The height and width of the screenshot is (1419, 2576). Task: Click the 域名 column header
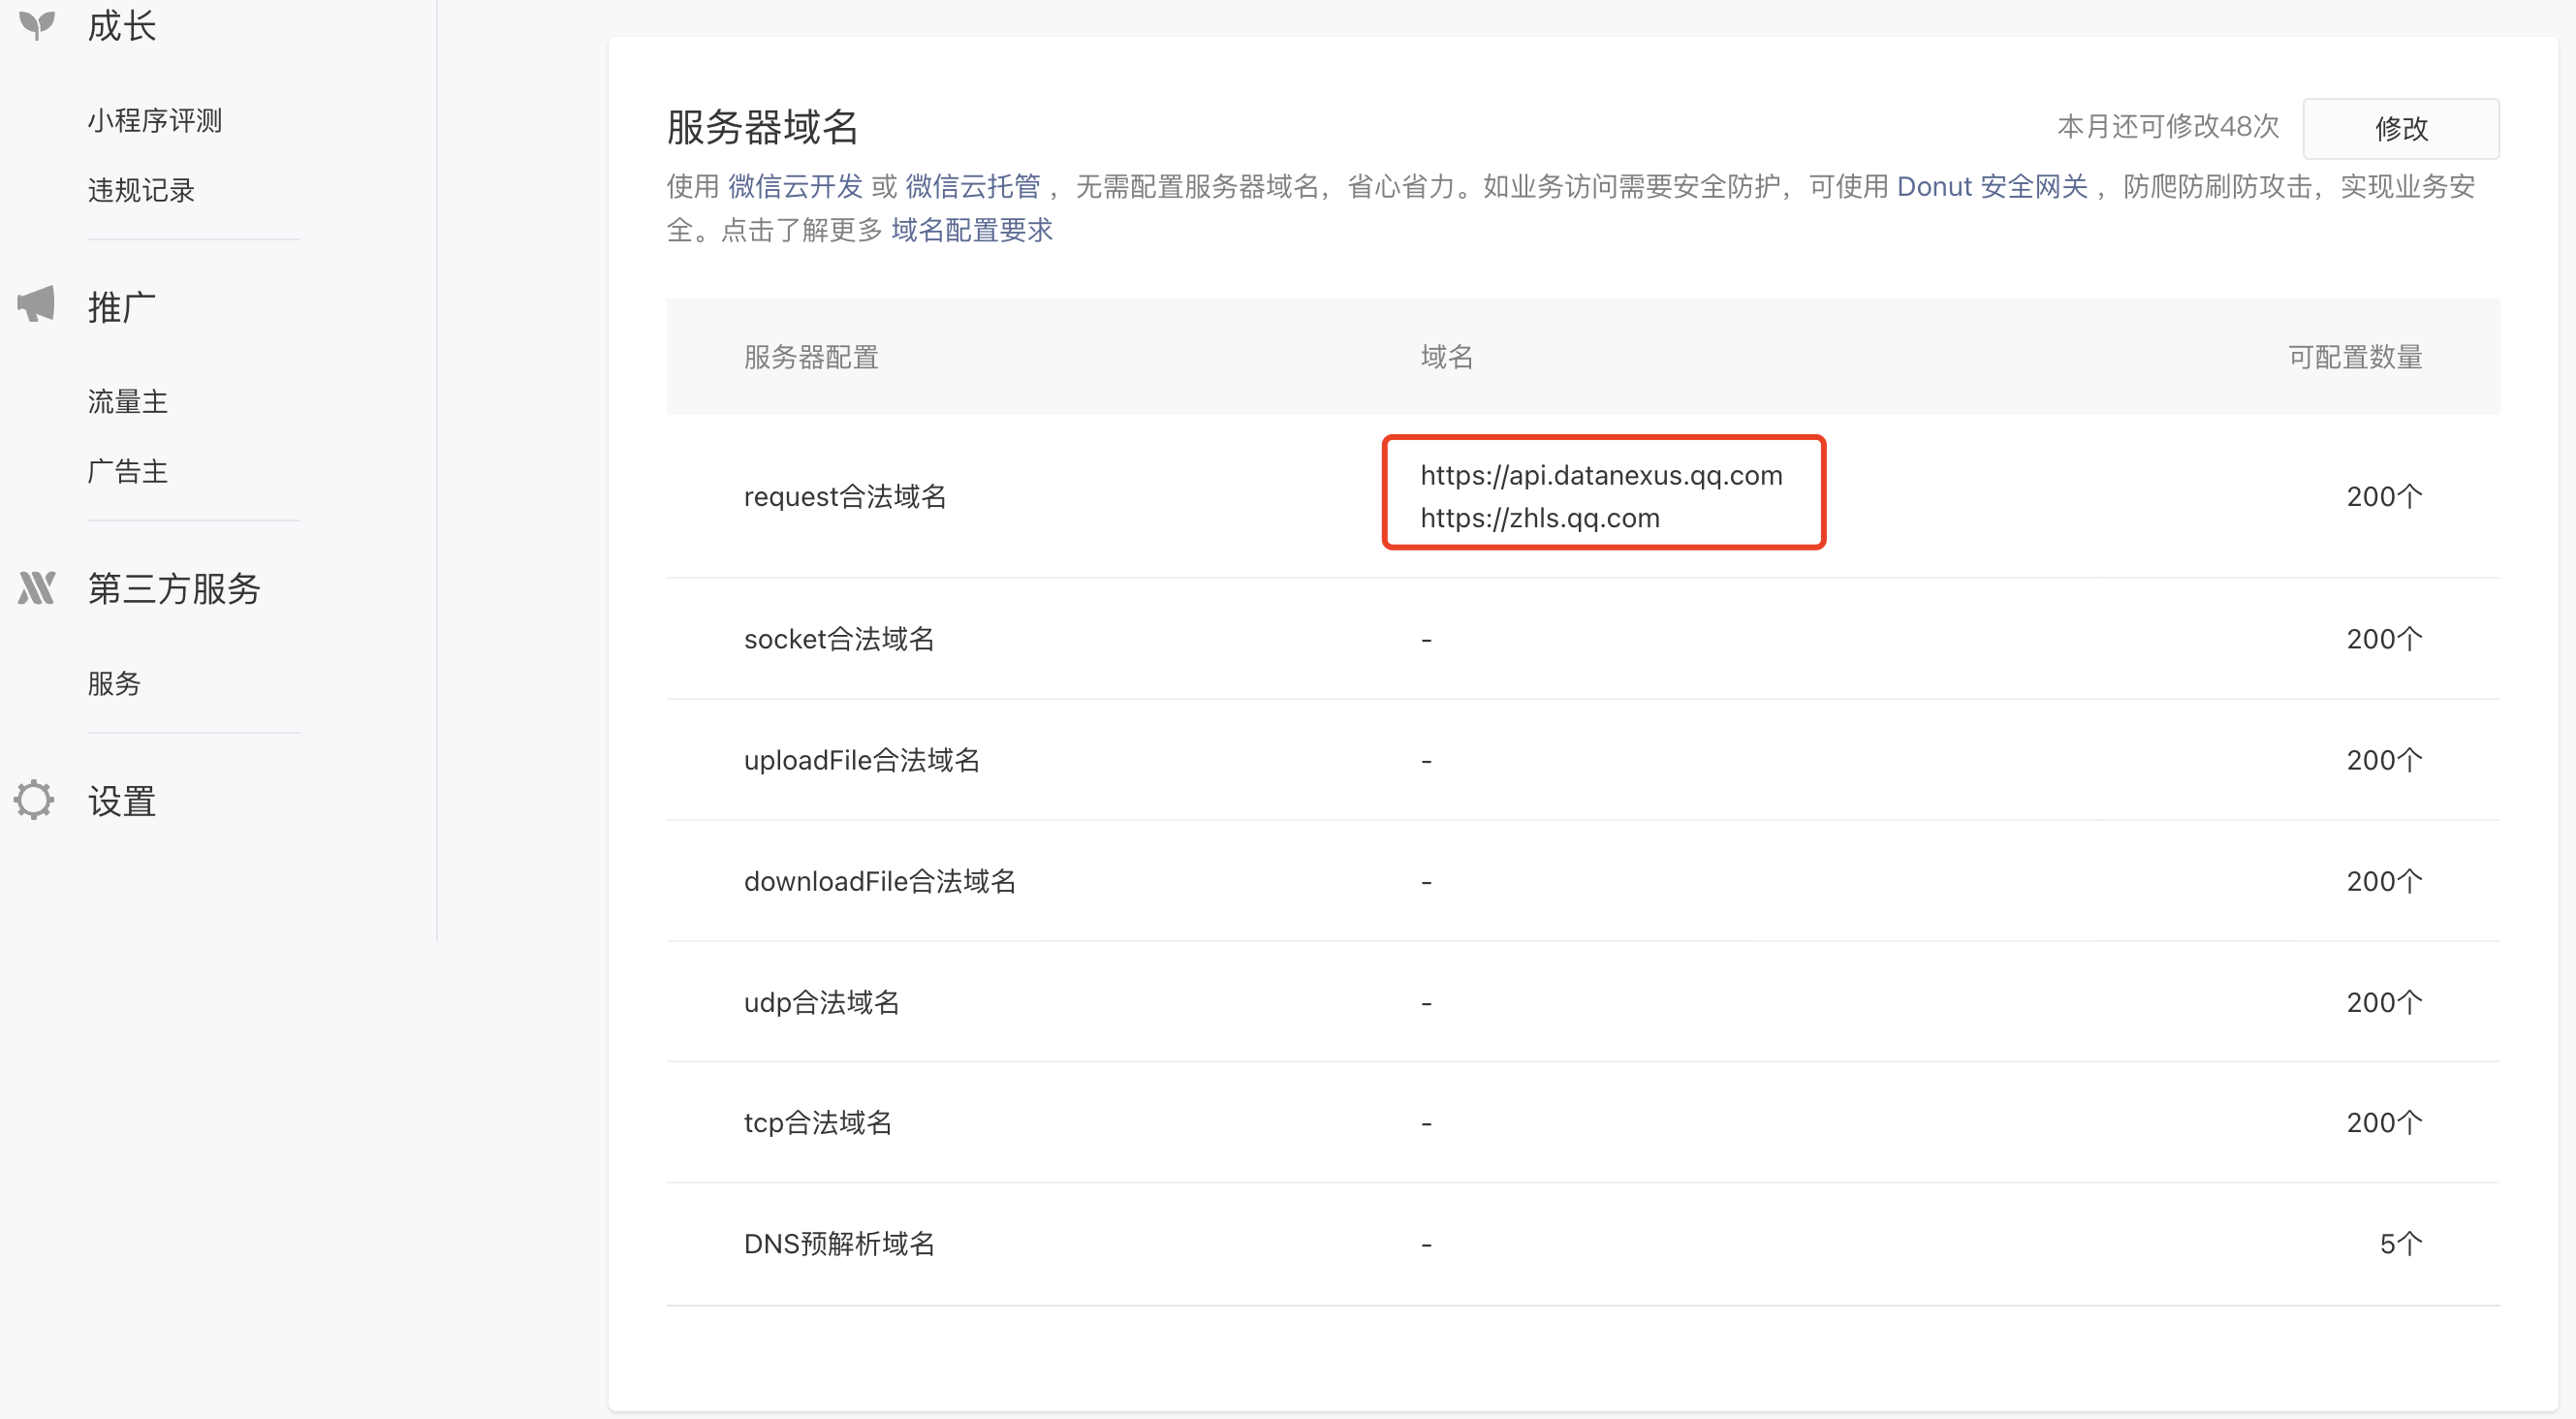click(x=1447, y=357)
